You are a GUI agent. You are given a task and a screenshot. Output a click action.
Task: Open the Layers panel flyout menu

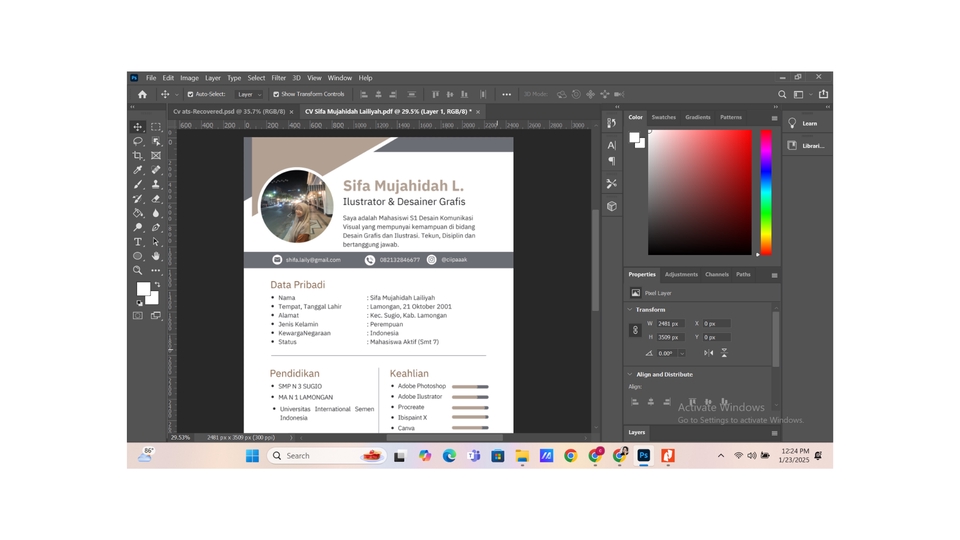774,433
